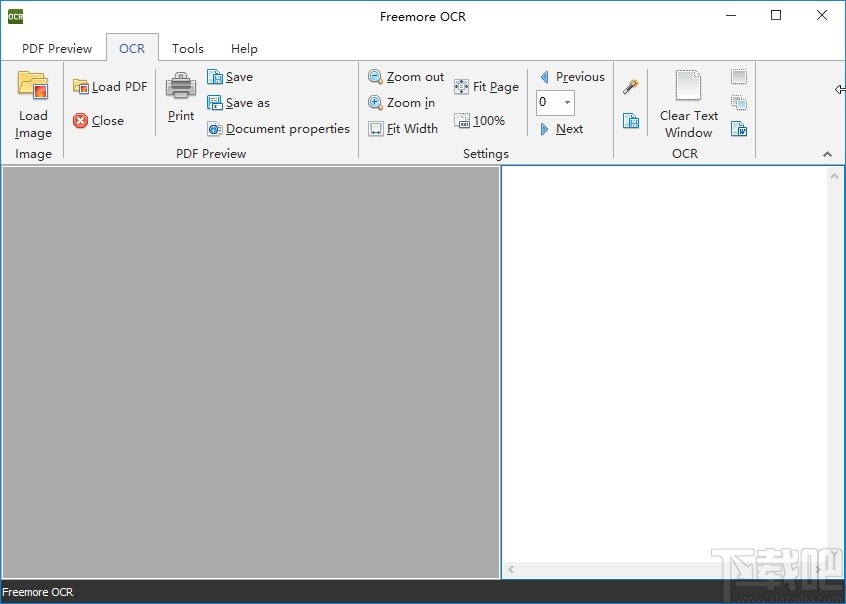Click the copy overlapping squares icon
846x604 pixels.
click(739, 103)
